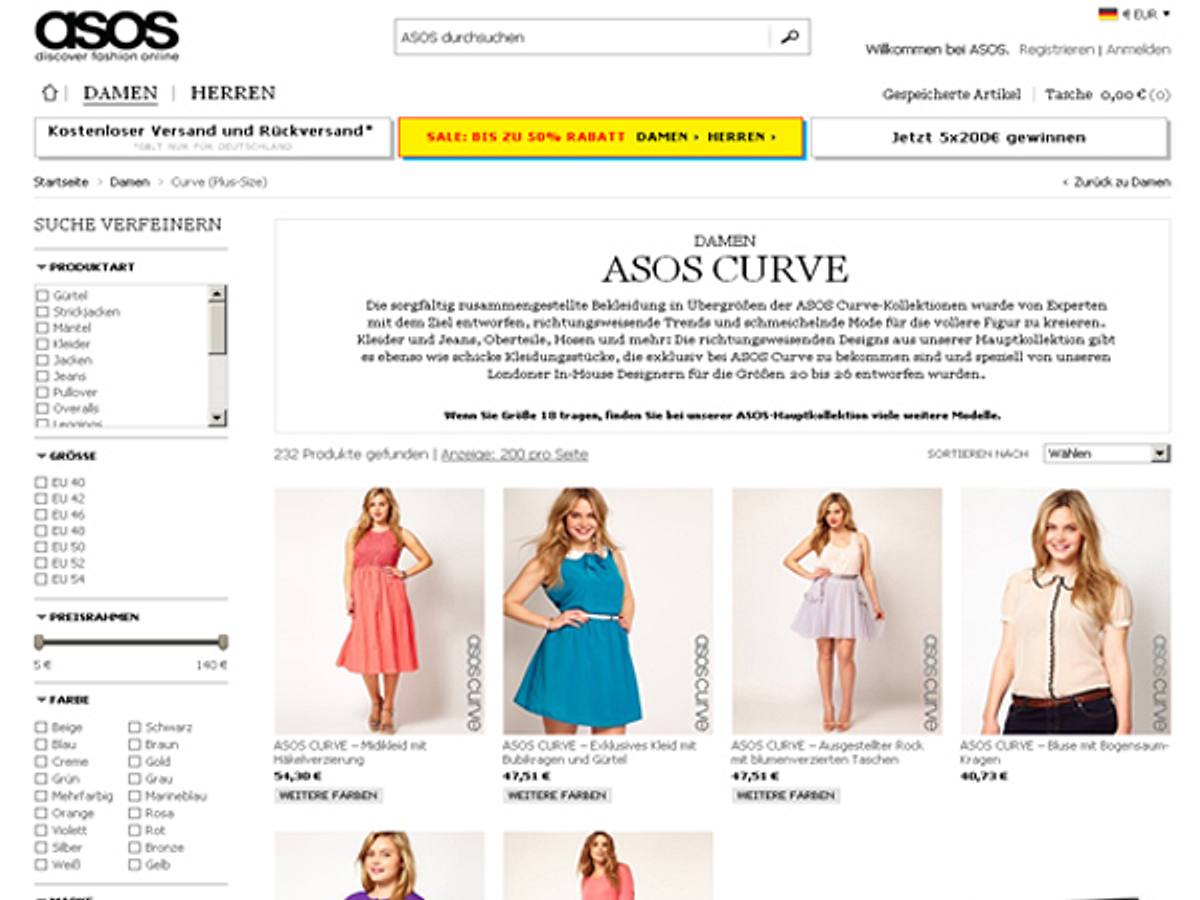Click the maximum price slider handle
Image resolution: width=1200 pixels, height=900 pixels.
[x=223, y=641]
